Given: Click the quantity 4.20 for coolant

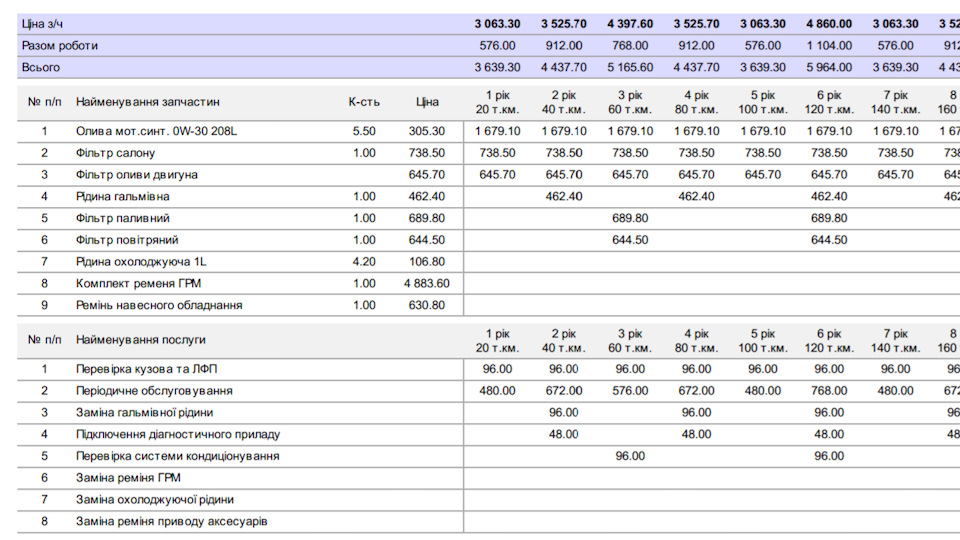Looking at the screenshot, I should pos(364,262).
